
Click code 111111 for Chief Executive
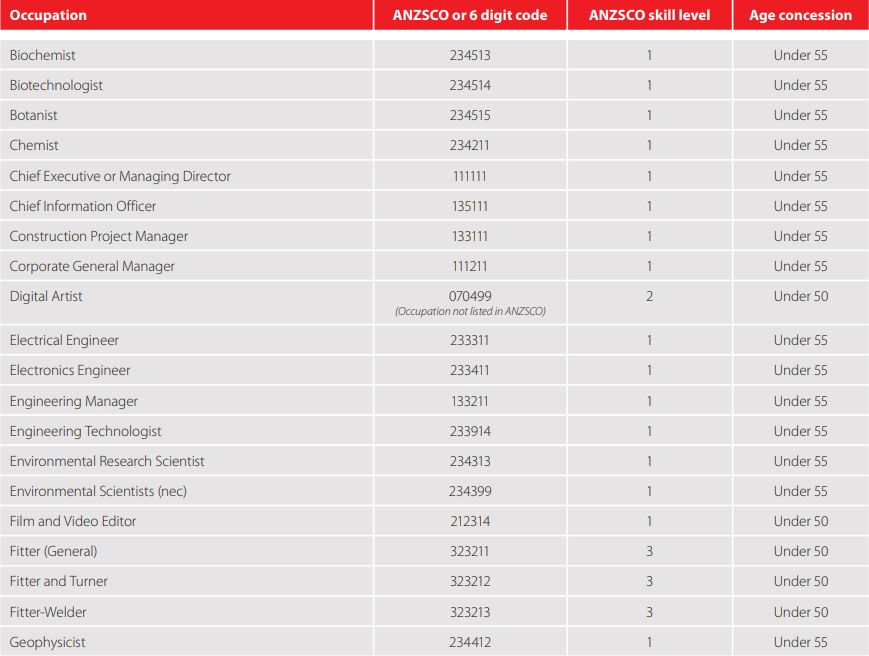tap(469, 176)
